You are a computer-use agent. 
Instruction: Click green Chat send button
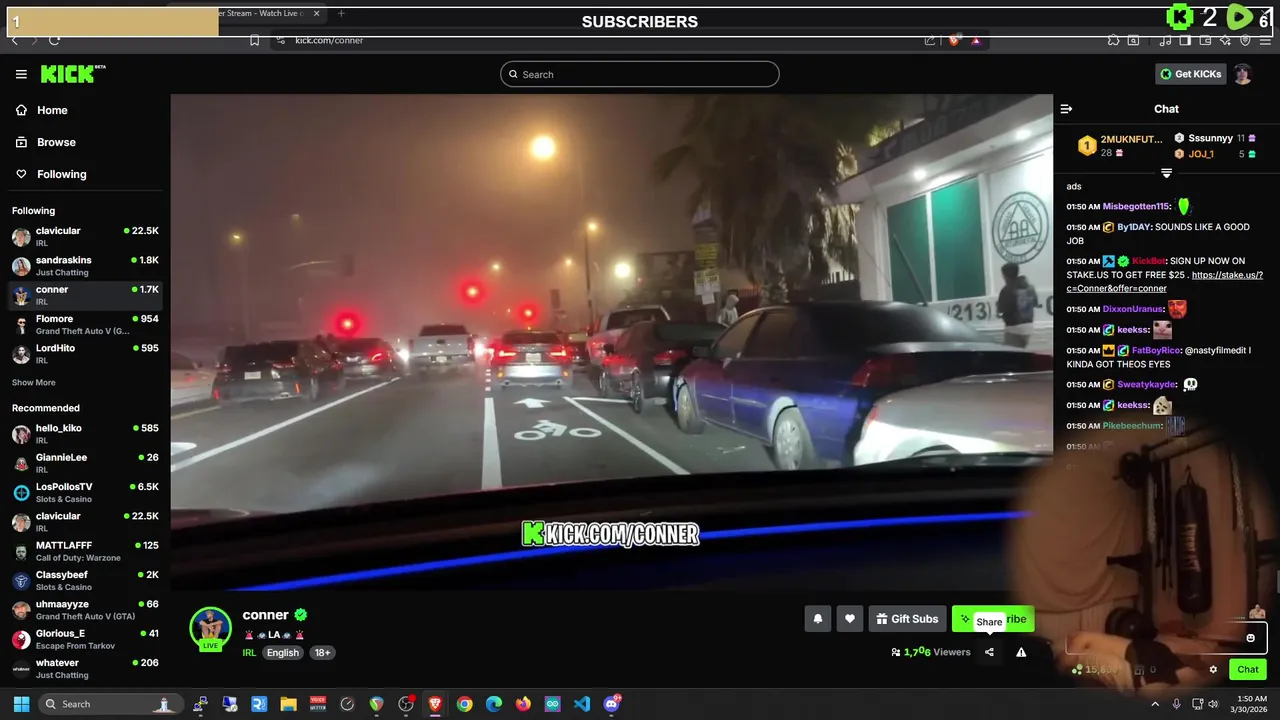pyautogui.click(x=1248, y=670)
